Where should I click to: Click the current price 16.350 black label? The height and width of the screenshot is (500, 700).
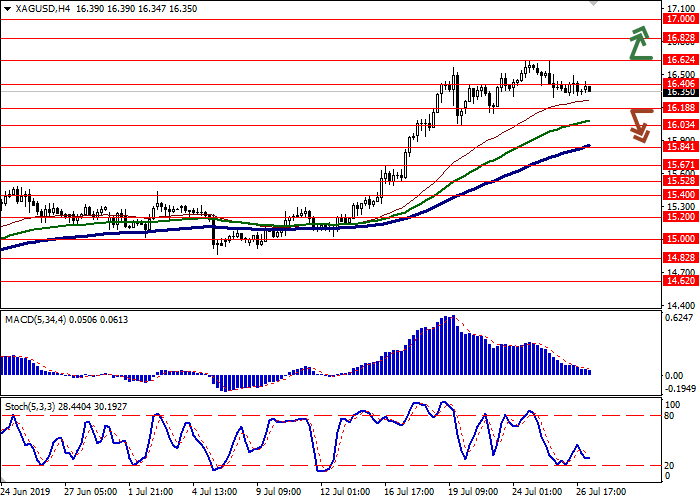679,92
